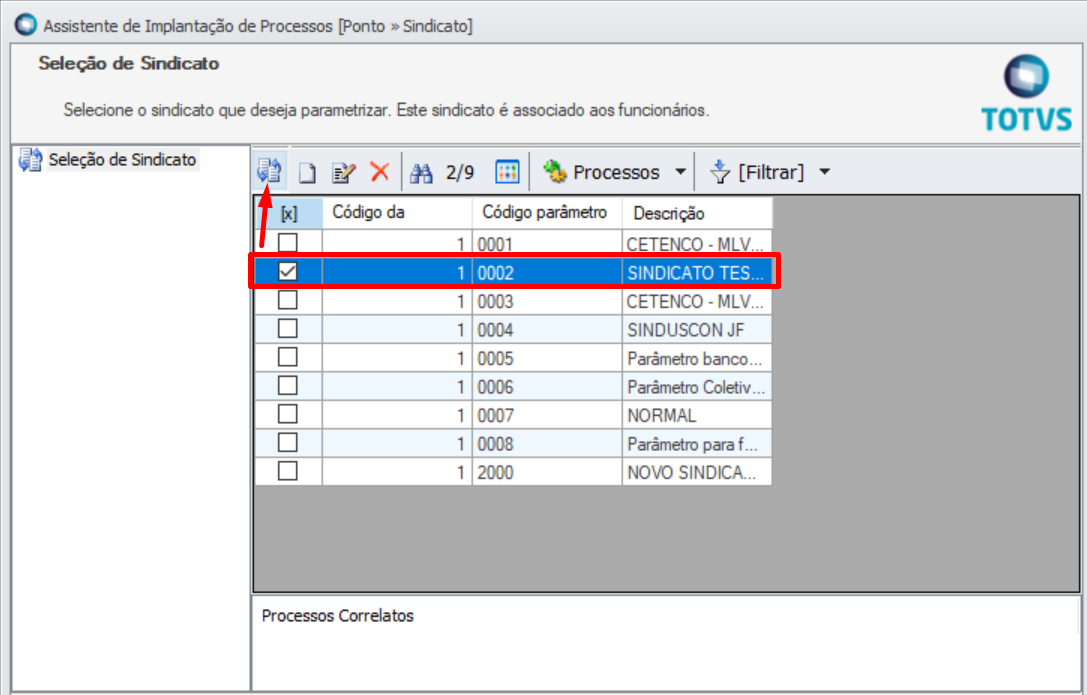The width and height of the screenshot is (1087, 695).
Task: Click CETENCO - MLV... in row 0001
Action: tap(697, 244)
